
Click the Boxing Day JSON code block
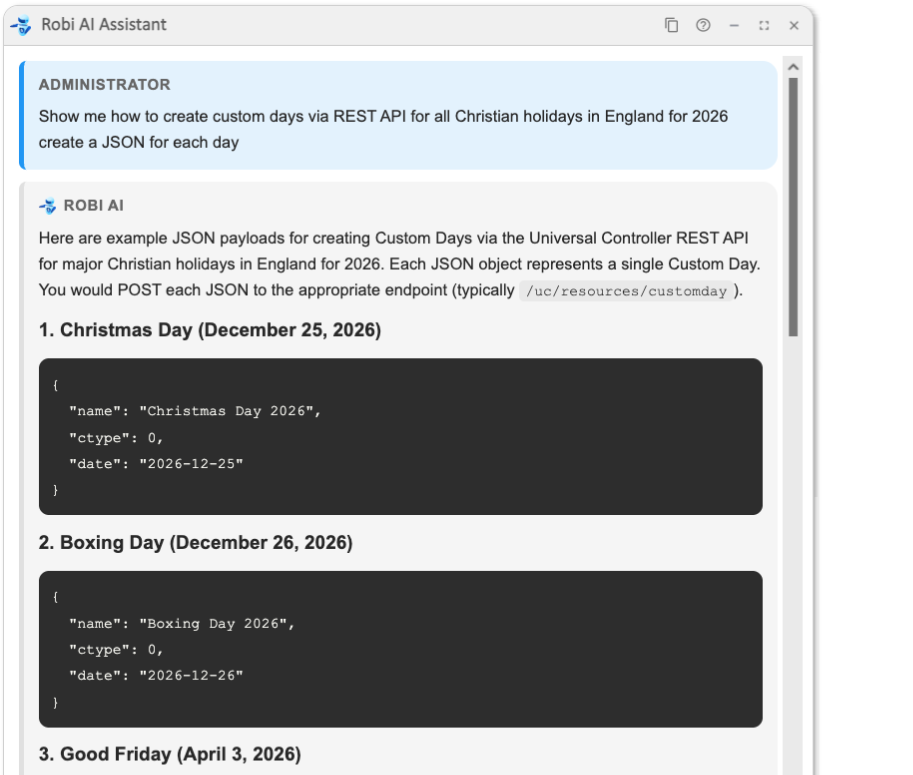[400, 649]
